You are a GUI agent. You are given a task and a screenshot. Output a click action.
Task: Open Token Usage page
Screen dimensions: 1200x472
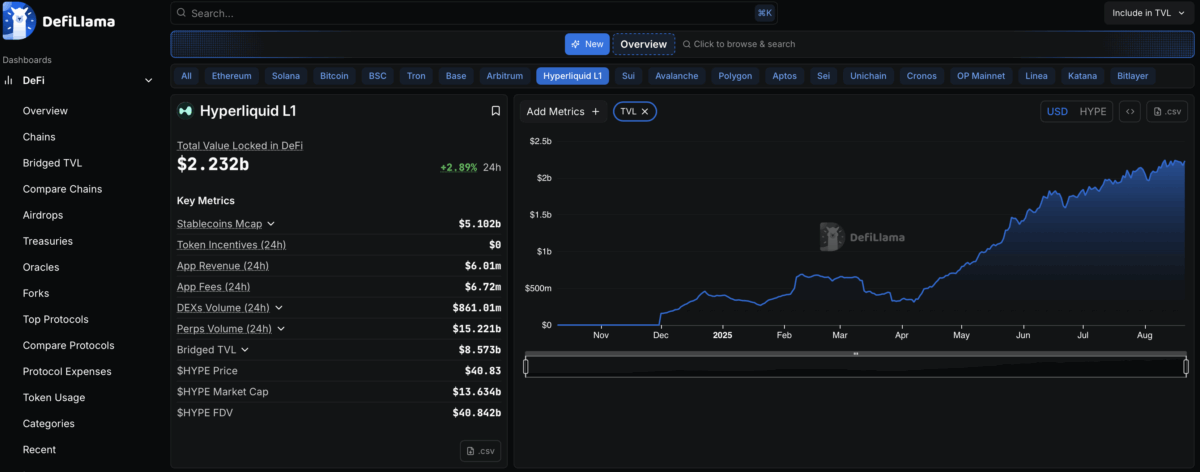pos(54,397)
